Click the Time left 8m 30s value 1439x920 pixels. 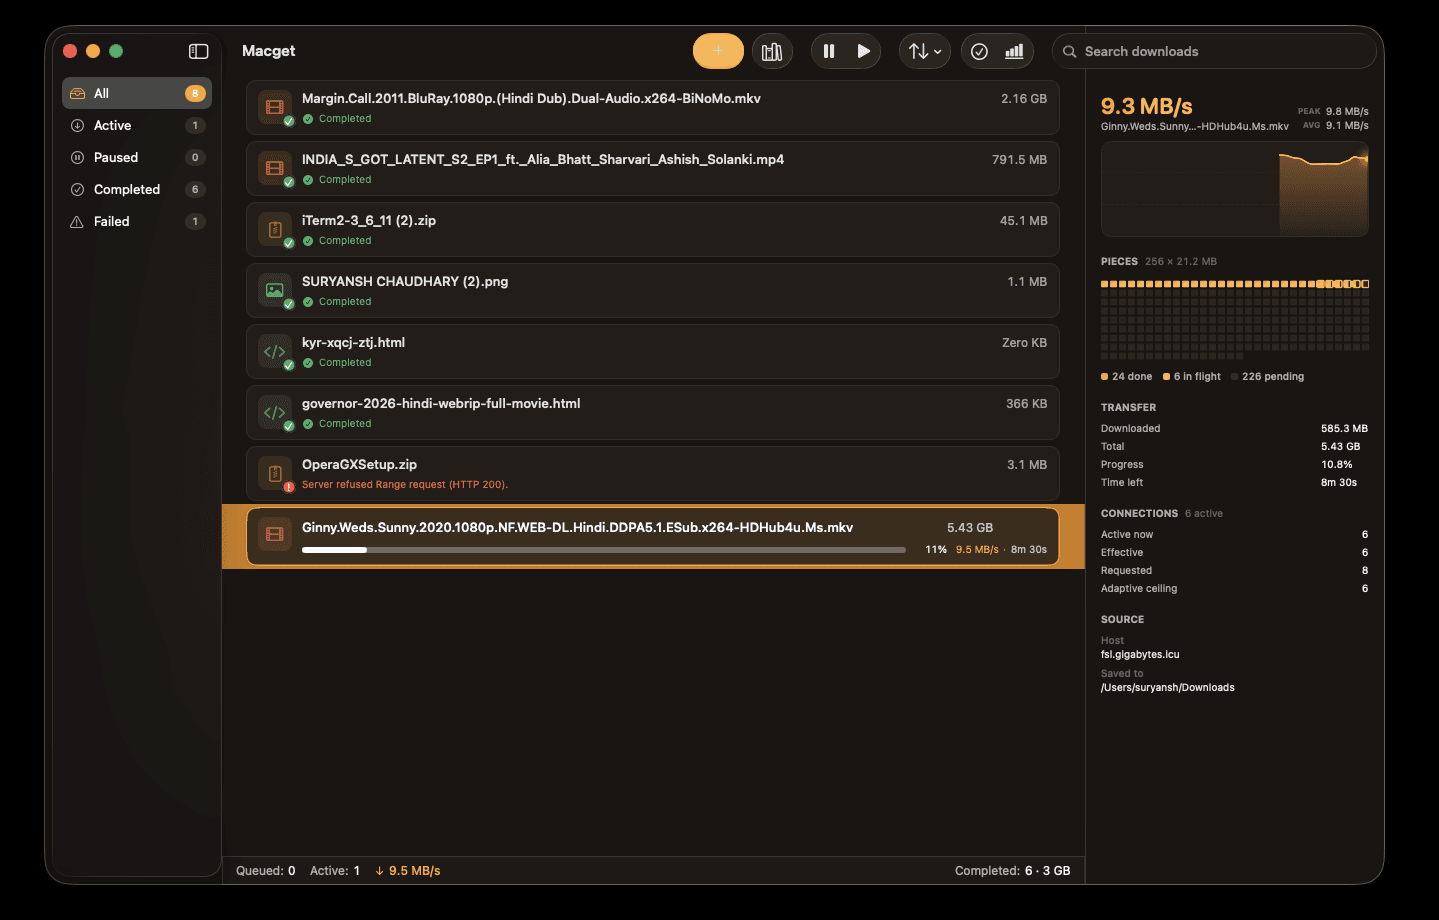point(1338,482)
